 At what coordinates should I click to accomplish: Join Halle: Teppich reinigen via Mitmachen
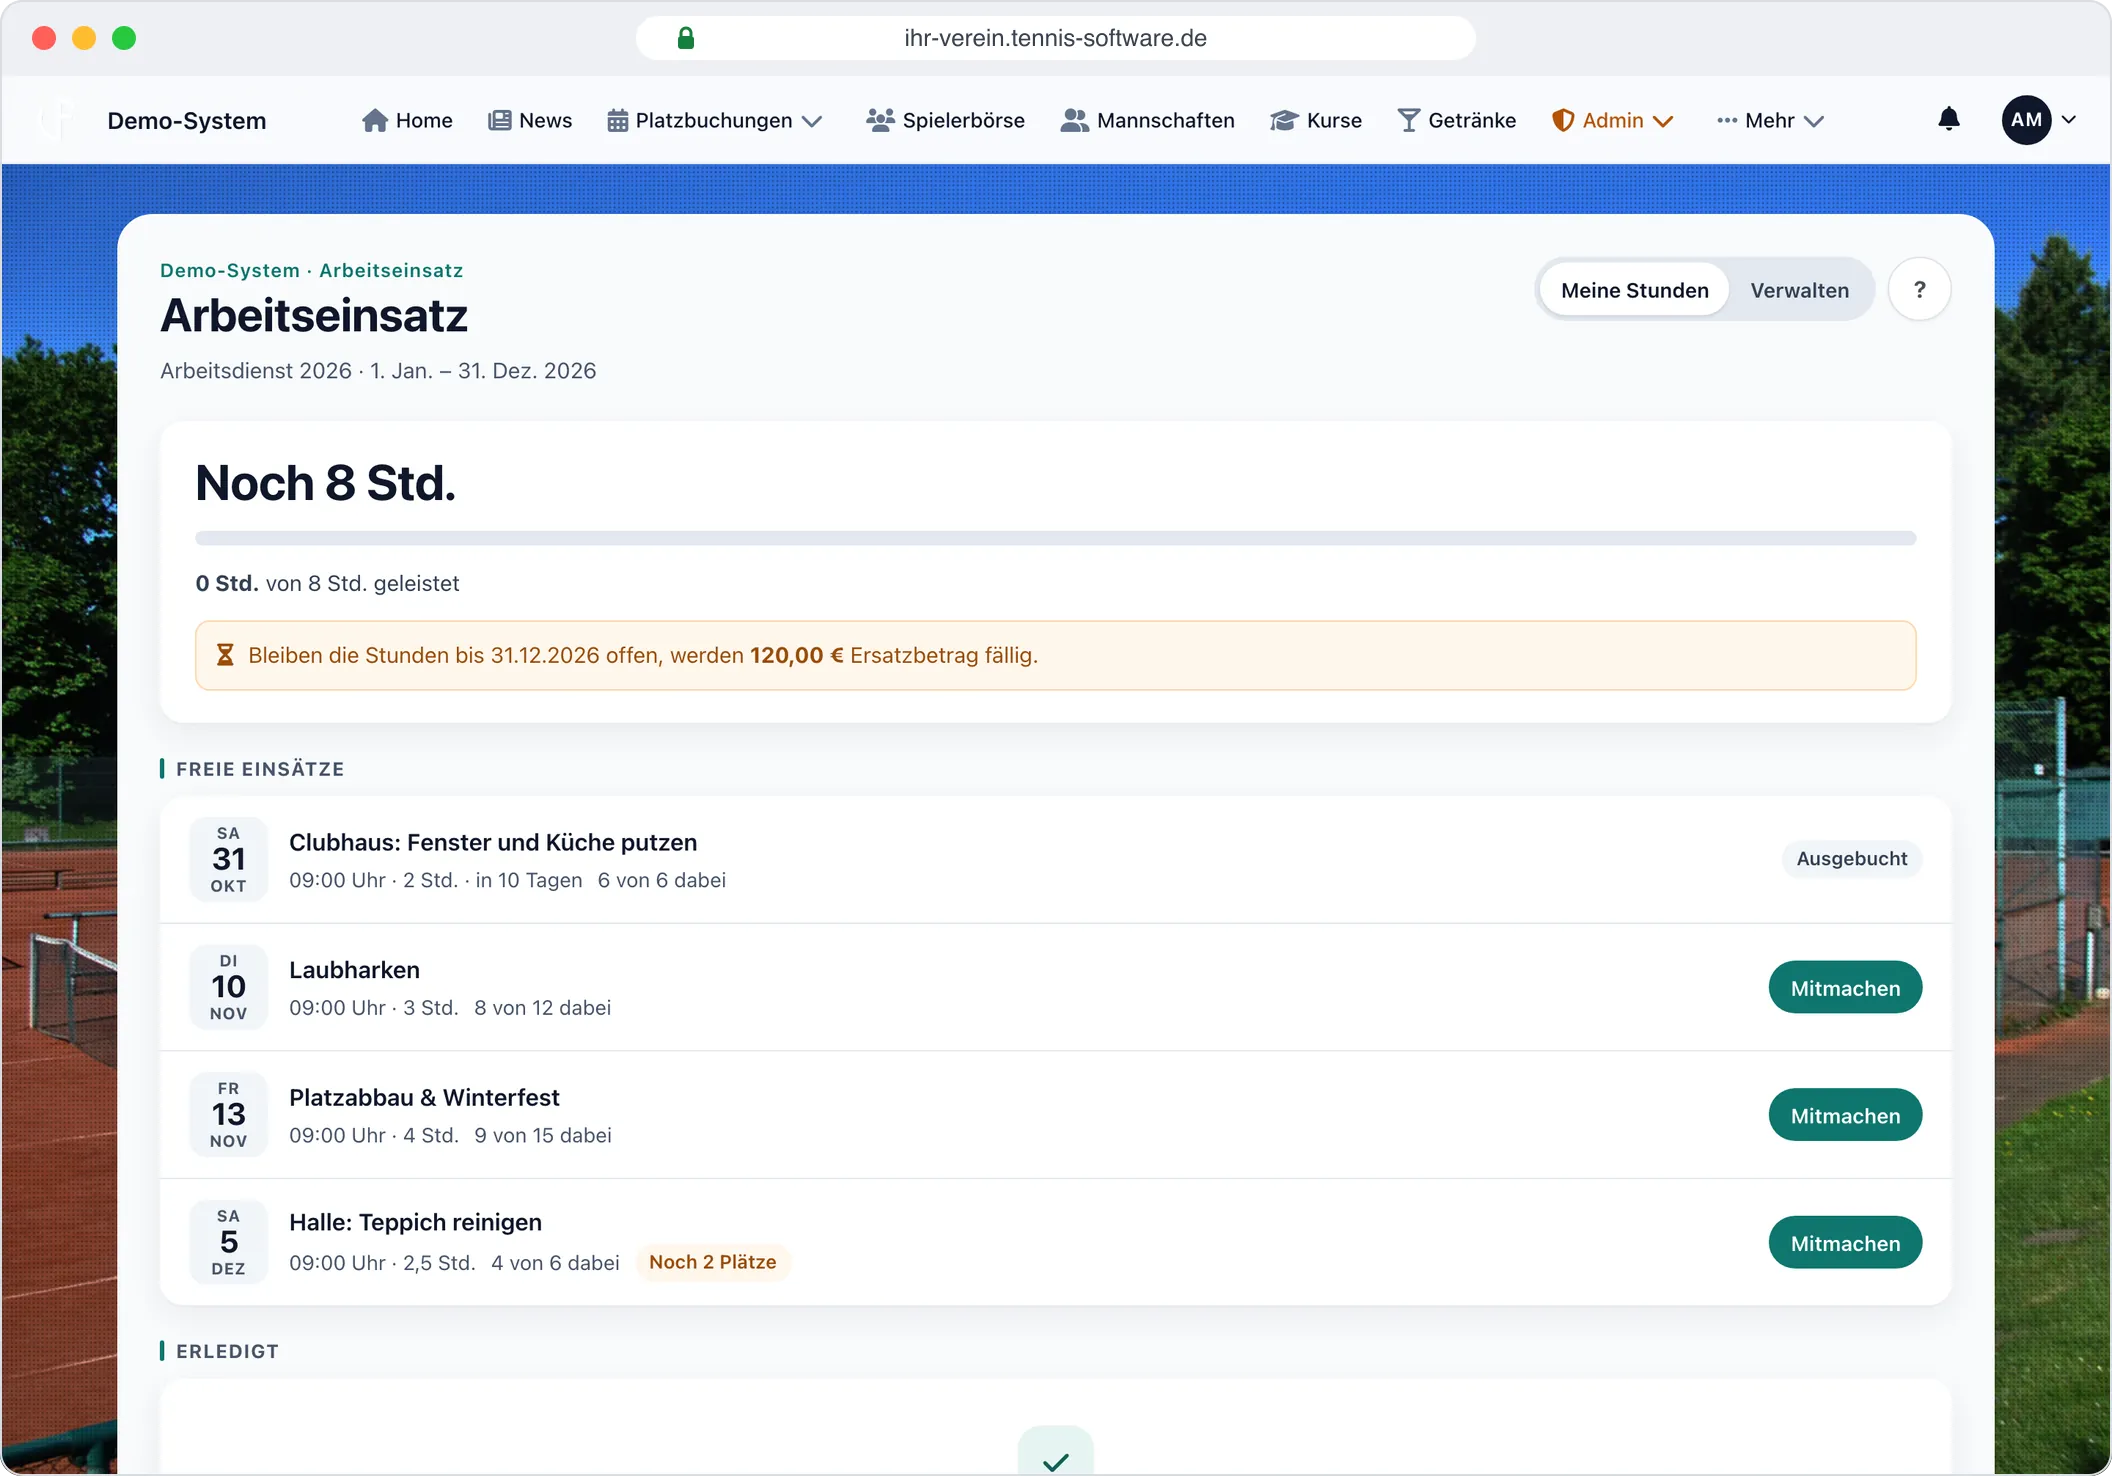pyautogui.click(x=1845, y=1243)
